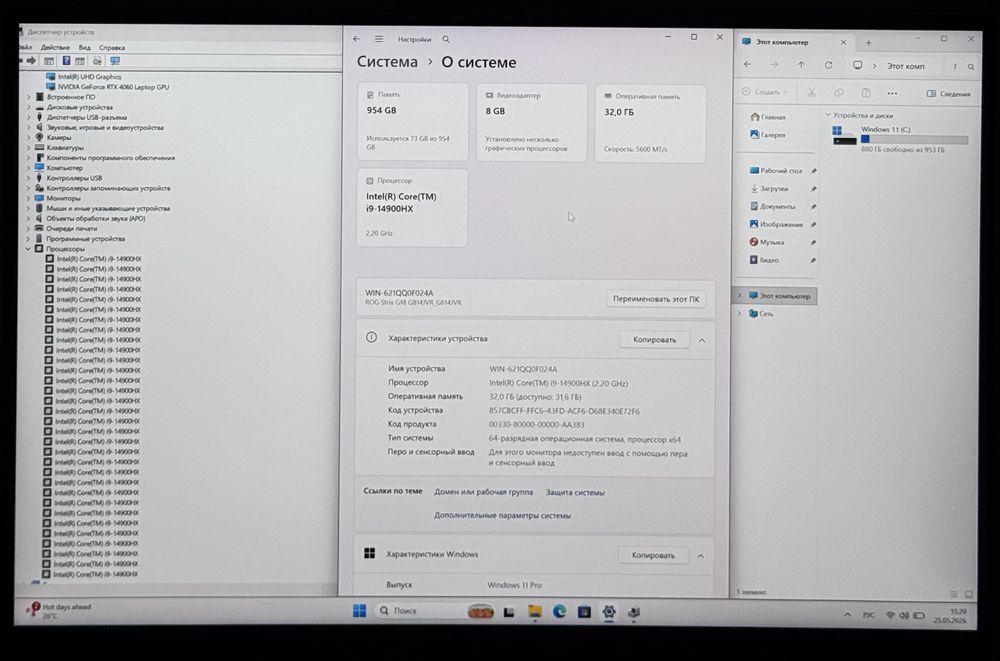1000x661 pixels.
Task: Collapse the Характеристики устройства section chevron
Action: (702, 340)
